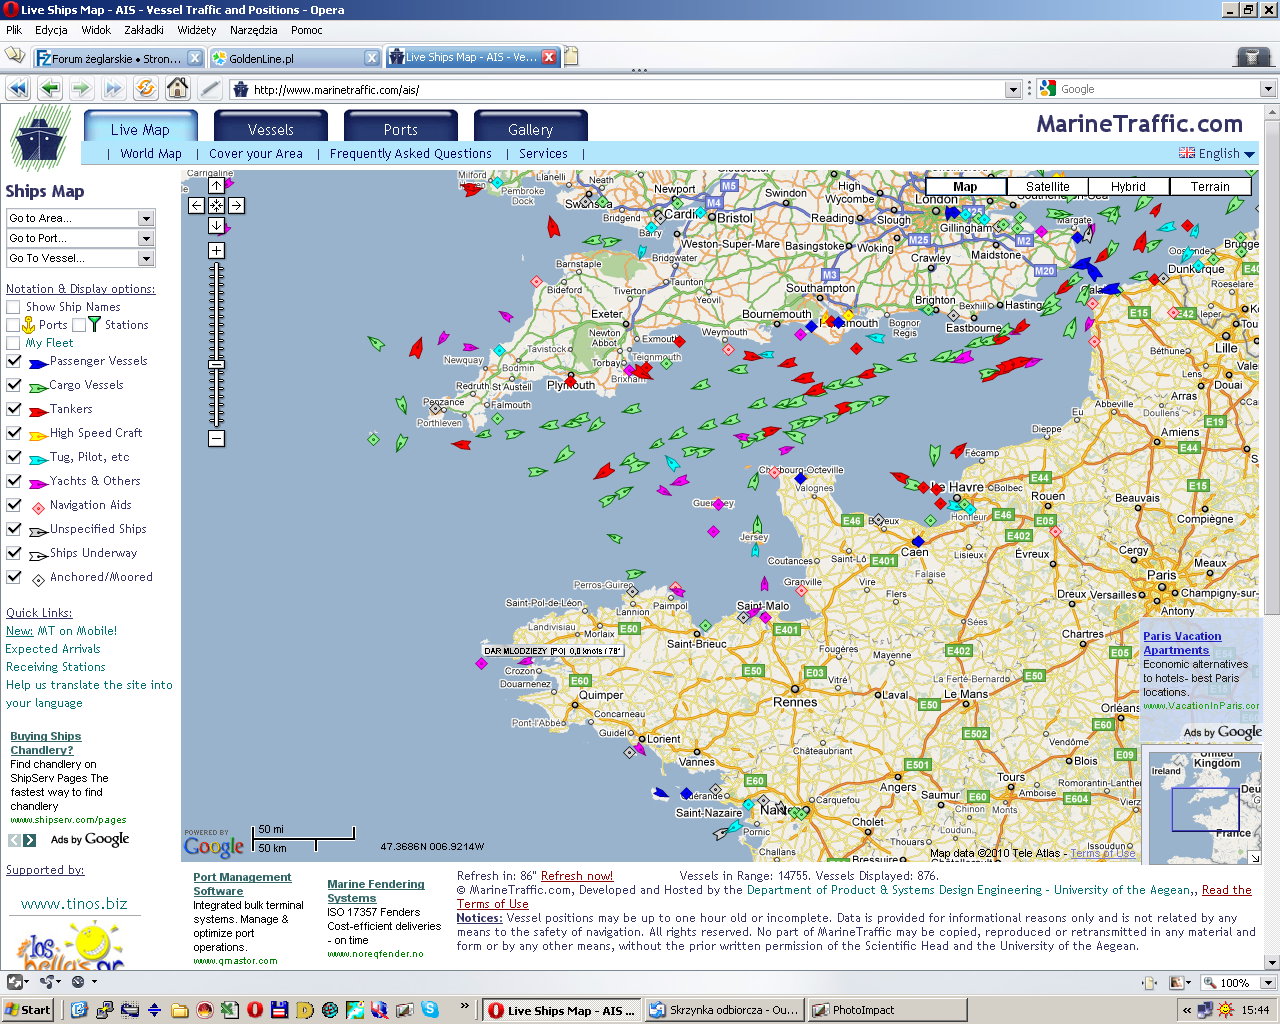Screen dimensions: 1280x1024
Task: Click the Opera Fit to Width icon
Action: pyautogui.click(x=1148, y=983)
